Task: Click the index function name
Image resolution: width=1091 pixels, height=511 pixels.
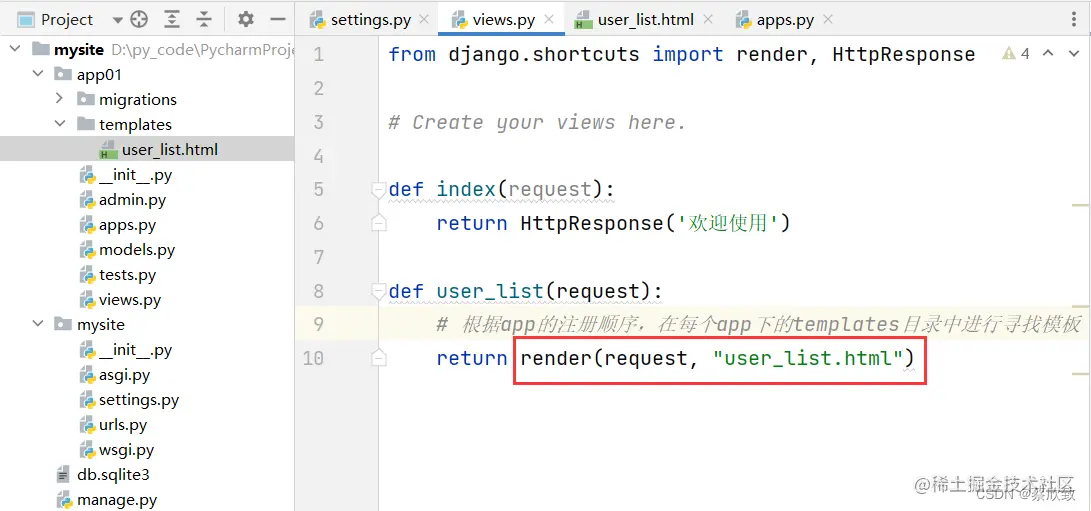Action: tap(466, 189)
